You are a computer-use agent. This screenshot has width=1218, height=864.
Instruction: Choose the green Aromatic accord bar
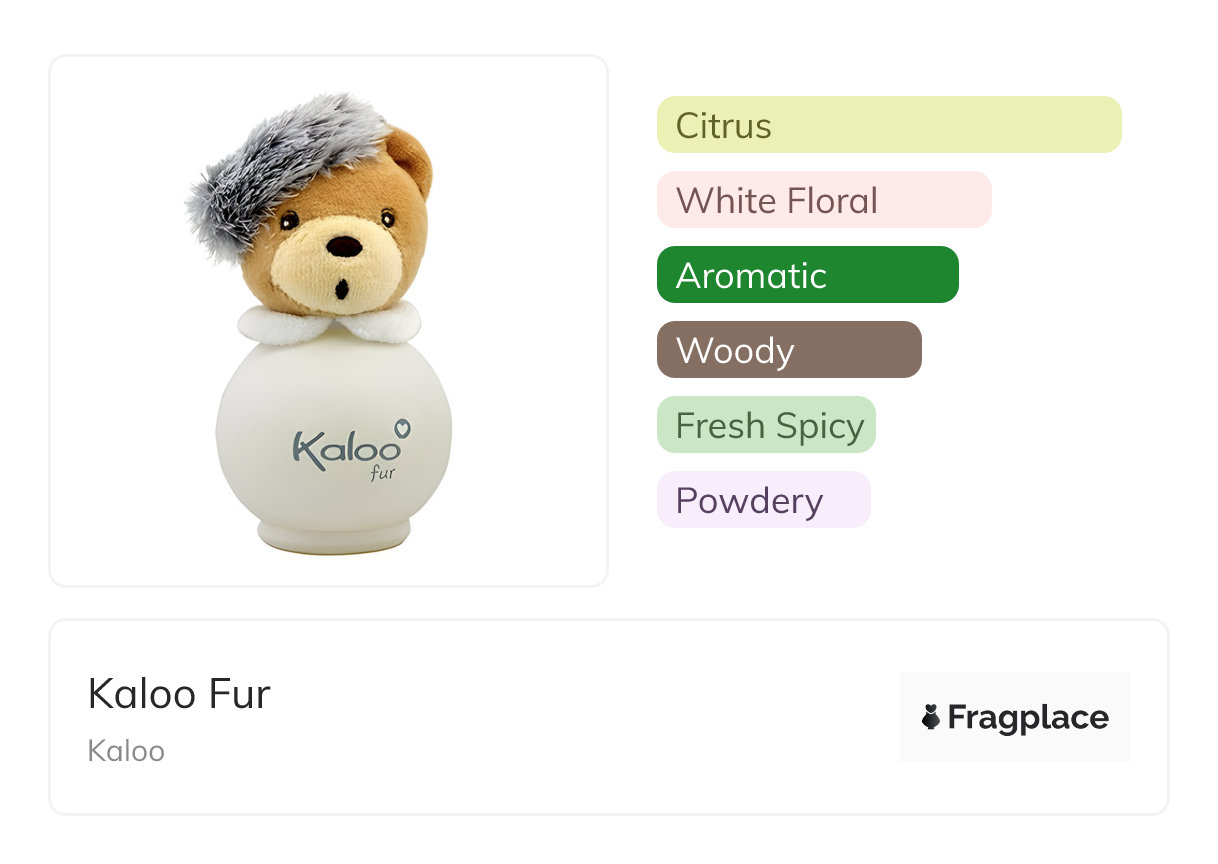(807, 275)
